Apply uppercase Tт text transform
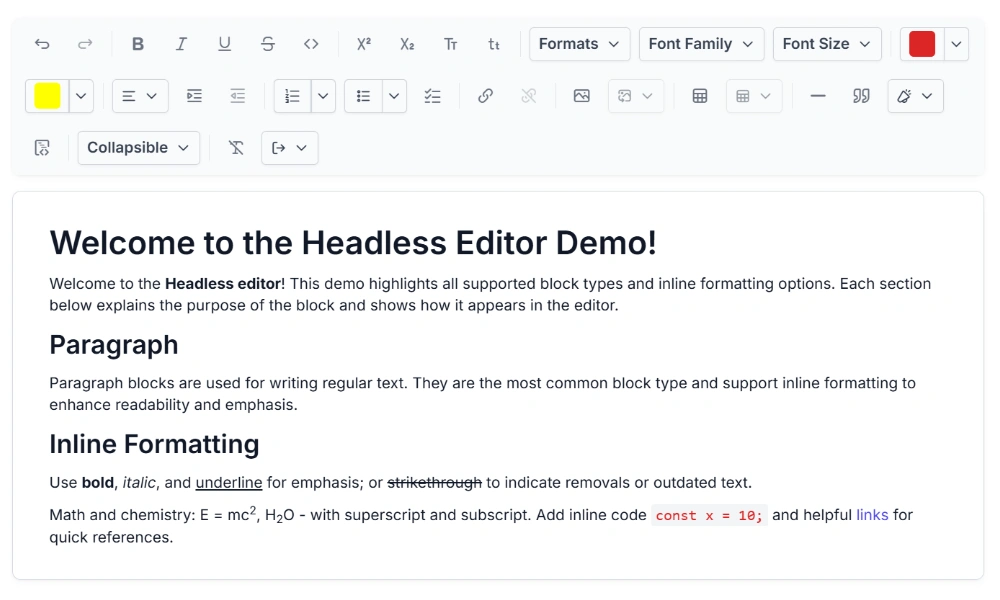The width and height of the screenshot is (1000, 600). tap(450, 44)
